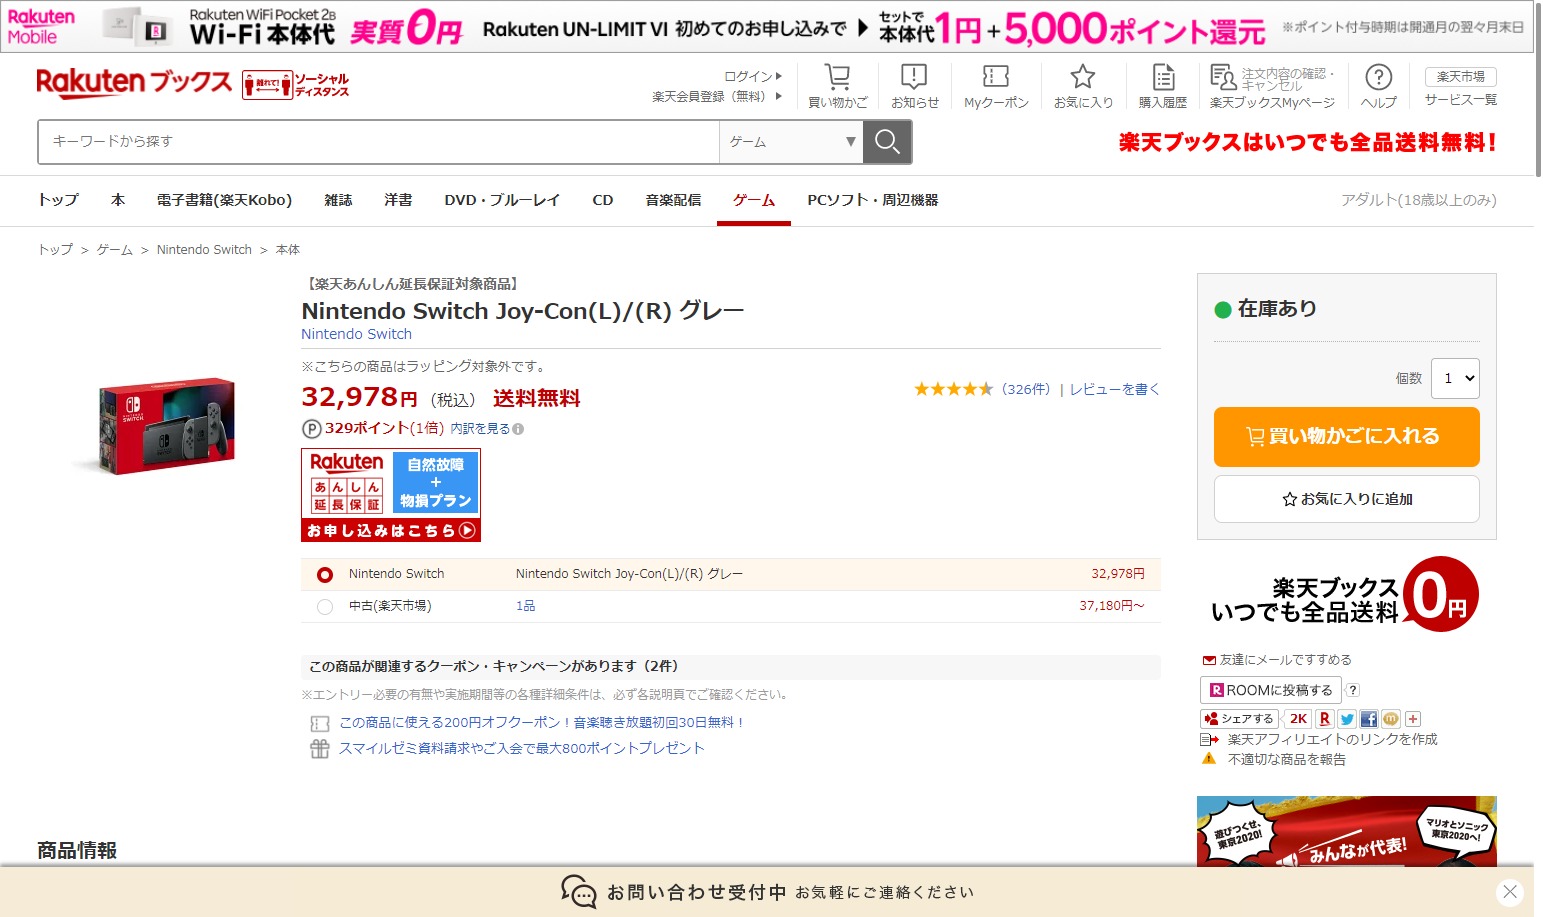Screen dimensions: 1543x917
Task: Open the サービス一覧 link
Action: [x=1461, y=100]
